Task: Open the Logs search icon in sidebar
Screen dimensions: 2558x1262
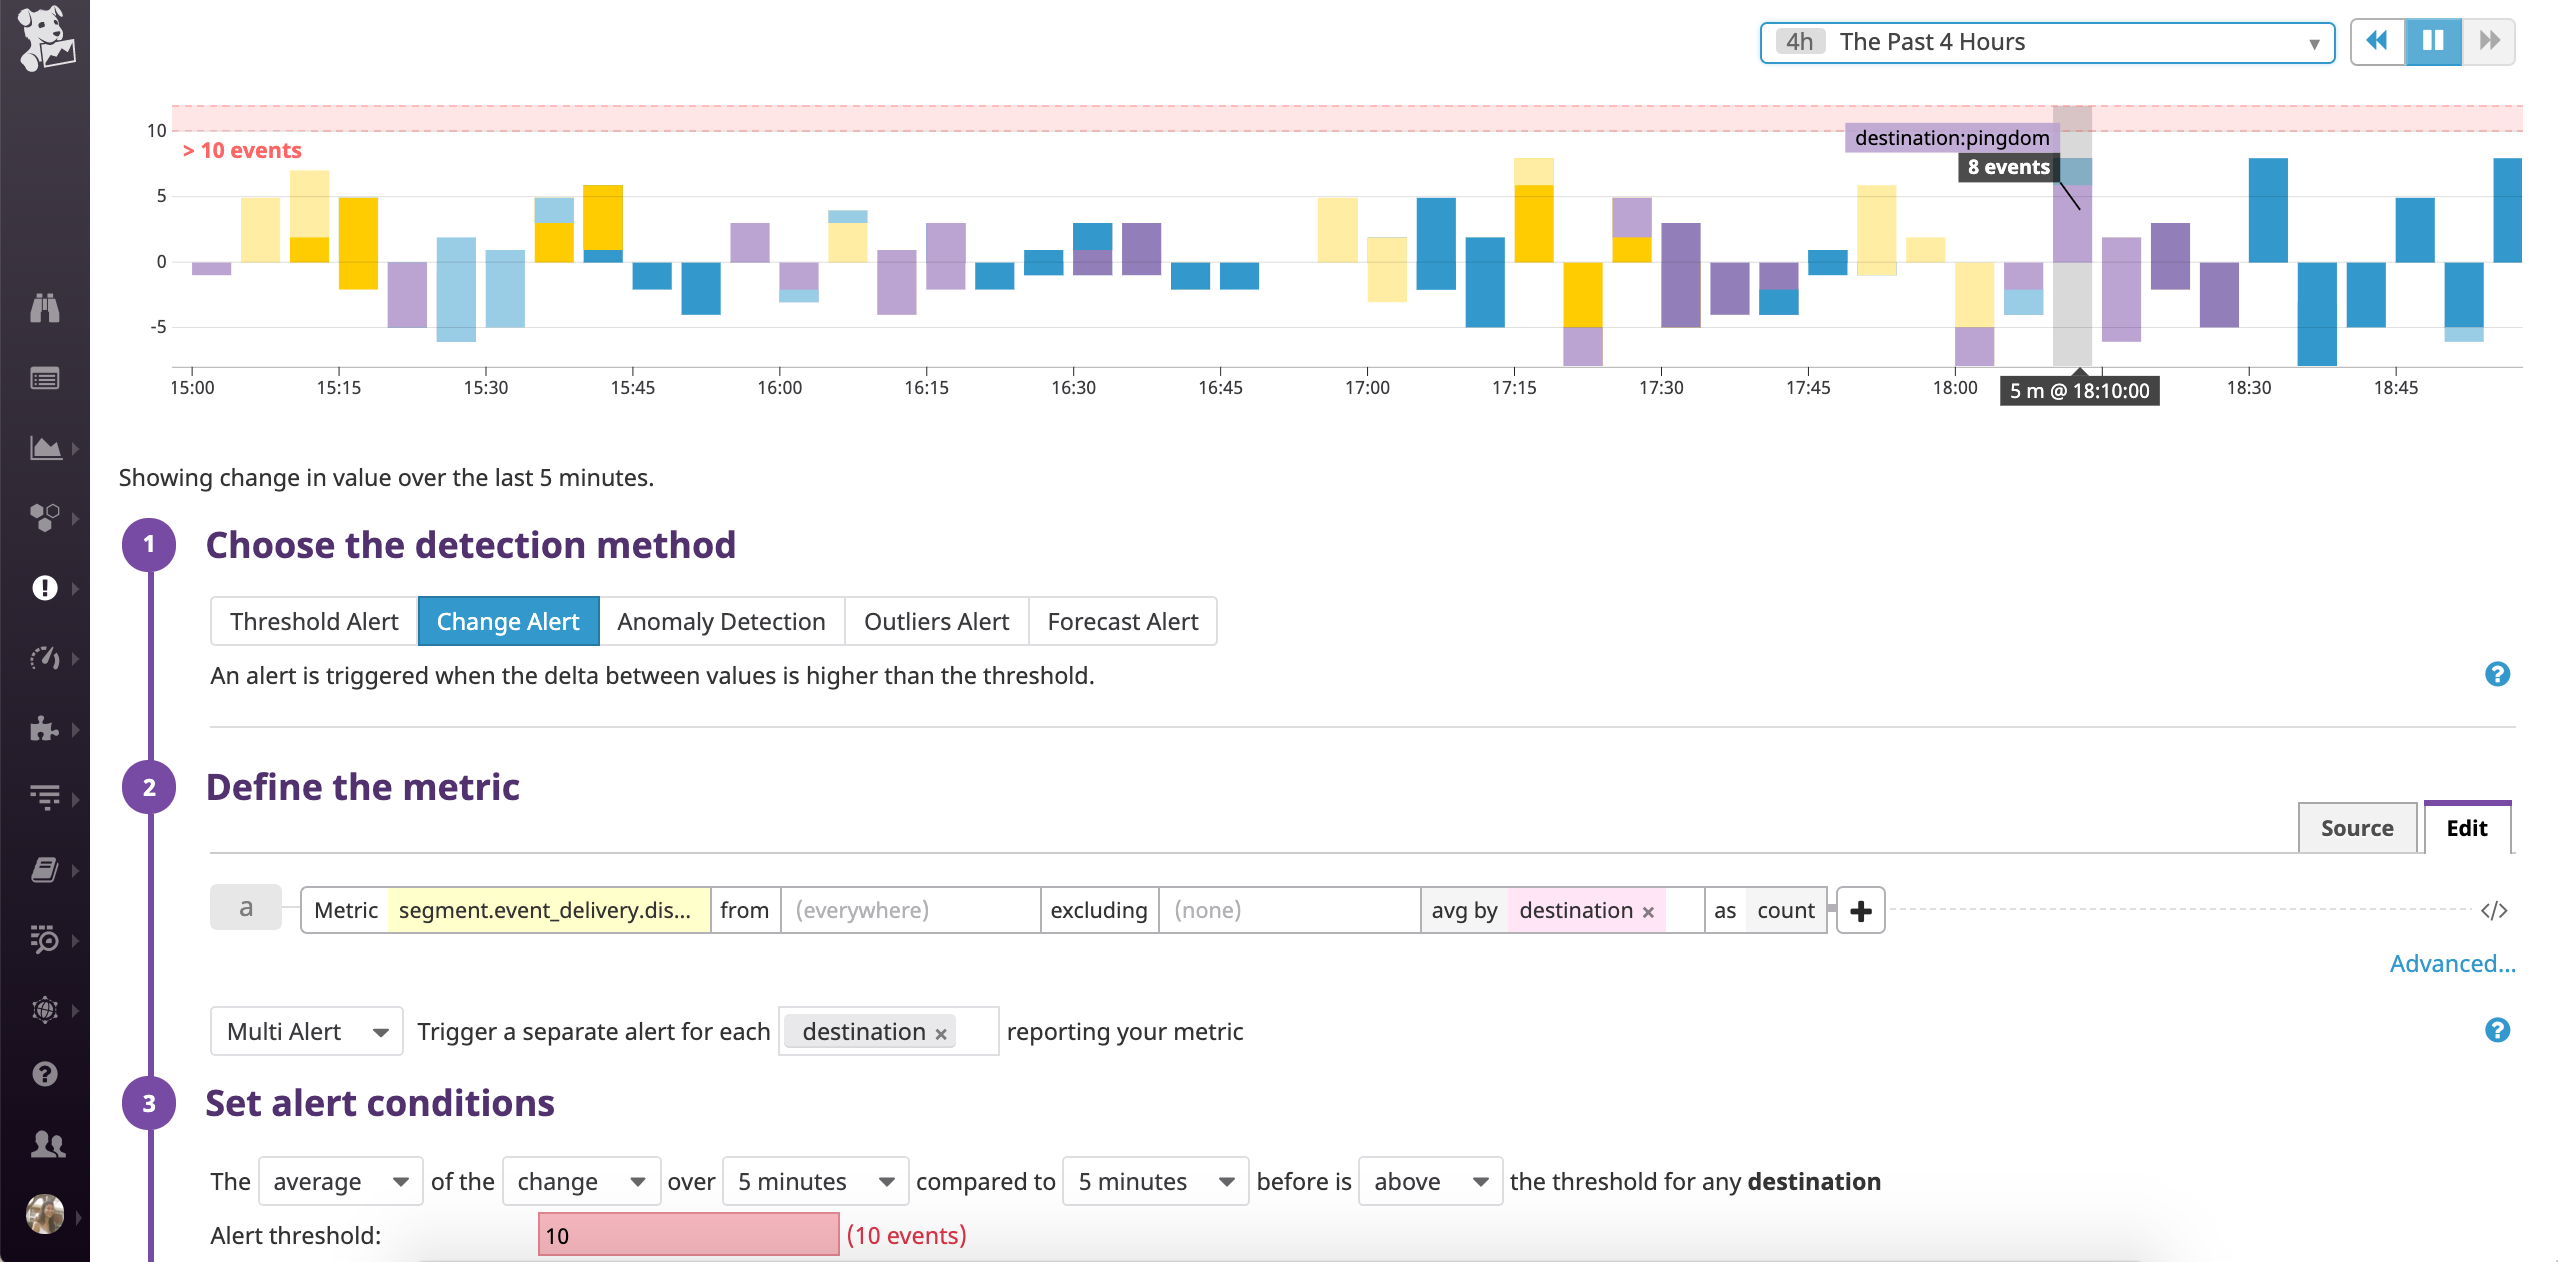Action: (x=45, y=941)
